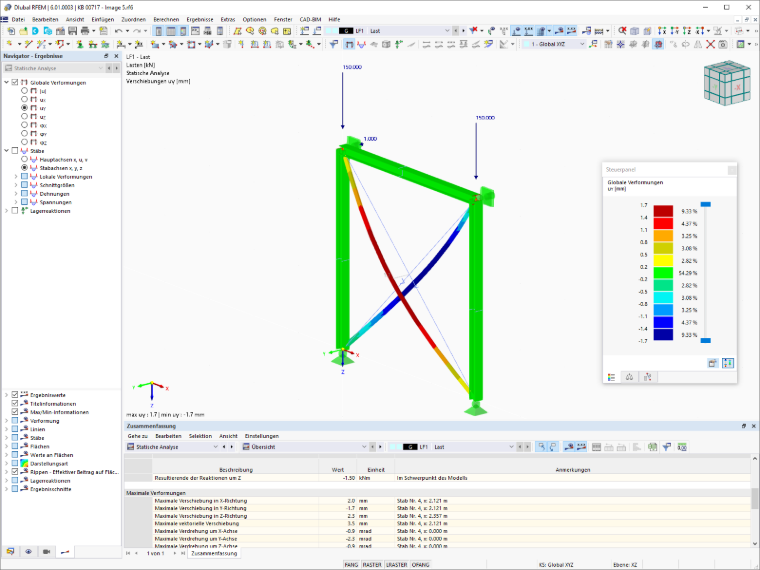
Task: Toggle the RASTER status bar button
Action: 372,565
